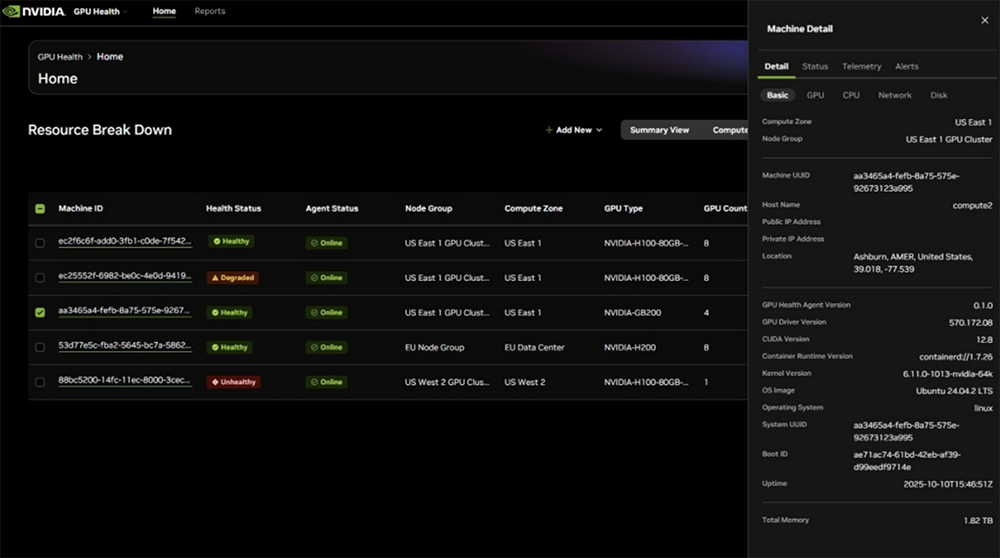This screenshot has width=1000, height=558.
Task: Open the Reports tab in top navigation
Action: tap(210, 12)
